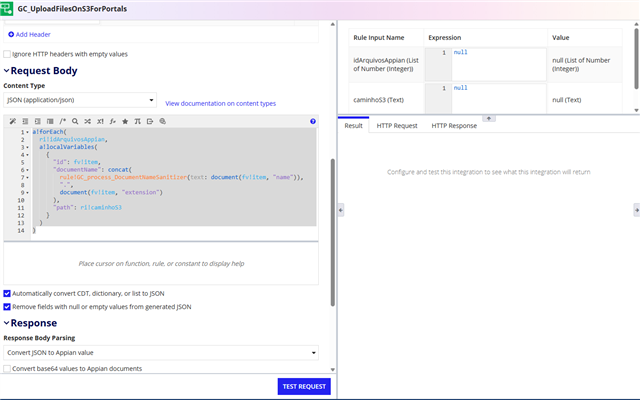Open View documentation on content types link
The image size is (640, 400).
(x=220, y=103)
